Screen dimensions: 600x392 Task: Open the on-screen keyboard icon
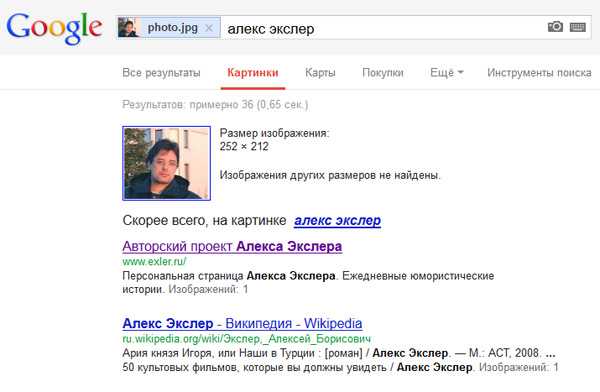pyautogui.click(x=577, y=27)
